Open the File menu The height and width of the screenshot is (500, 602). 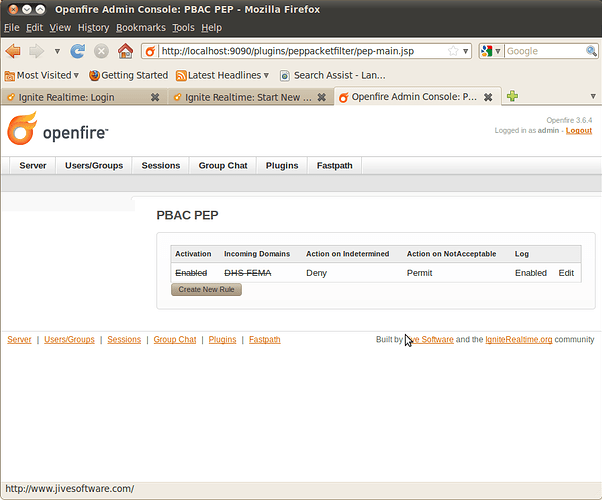tap(12, 28)
